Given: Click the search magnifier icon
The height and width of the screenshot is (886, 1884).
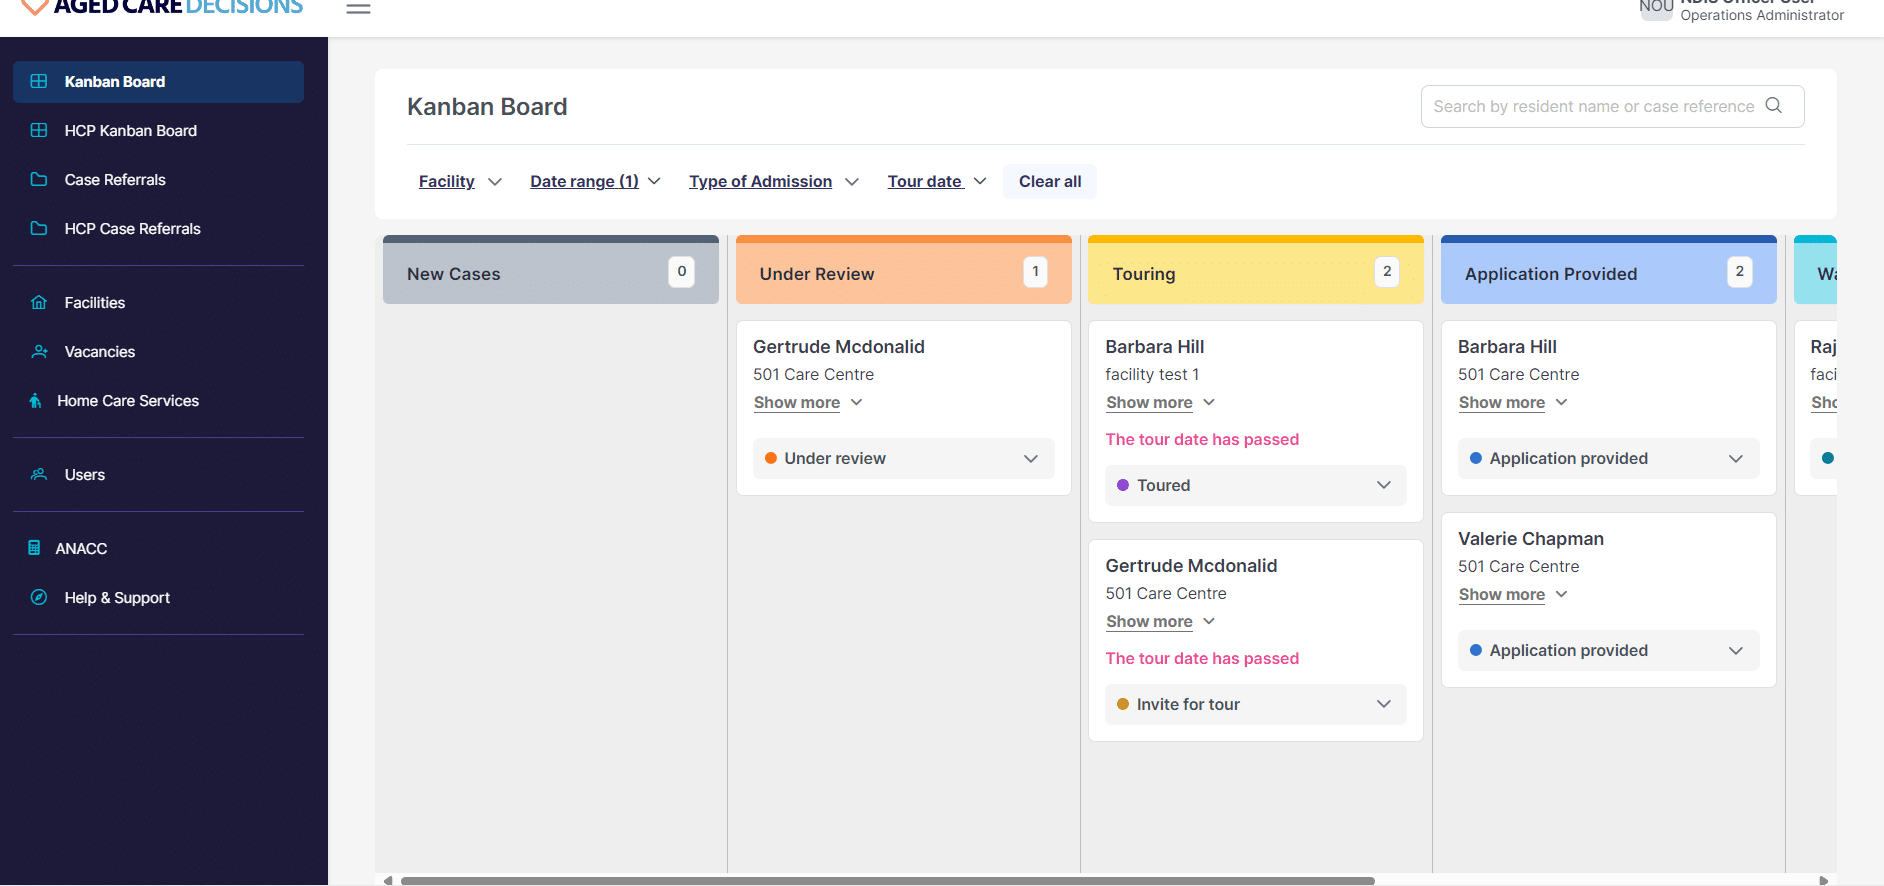Looking at the screenshot, I should point(1774,105).
